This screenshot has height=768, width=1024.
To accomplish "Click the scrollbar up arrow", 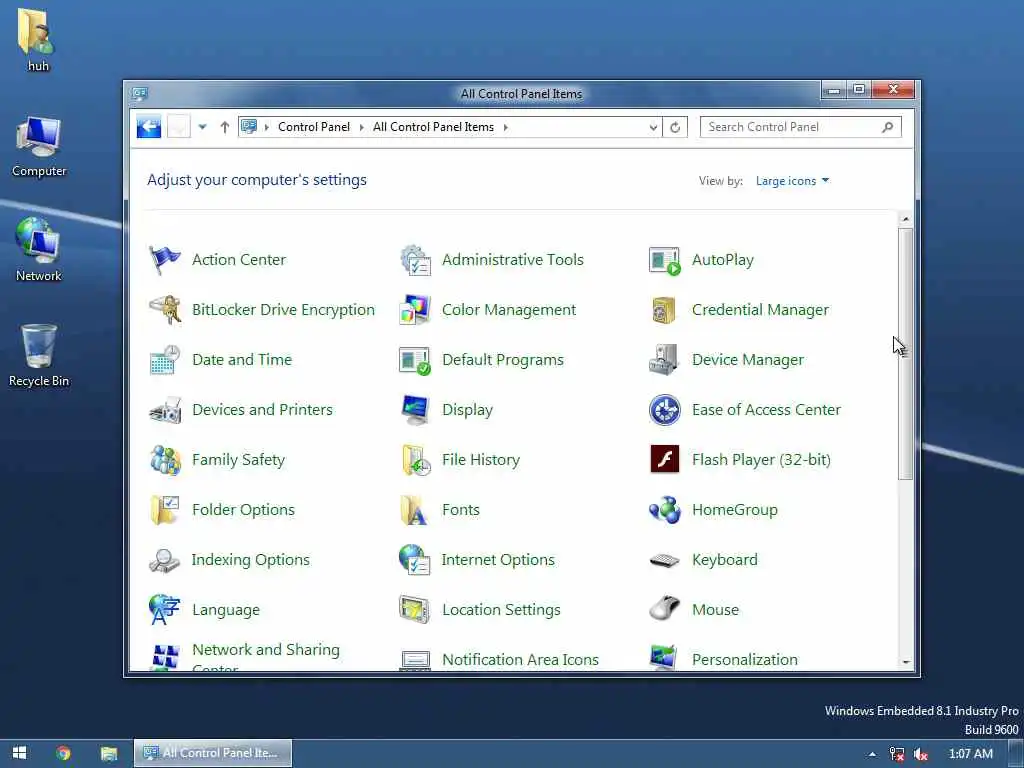I will click(x=906, y=219).
